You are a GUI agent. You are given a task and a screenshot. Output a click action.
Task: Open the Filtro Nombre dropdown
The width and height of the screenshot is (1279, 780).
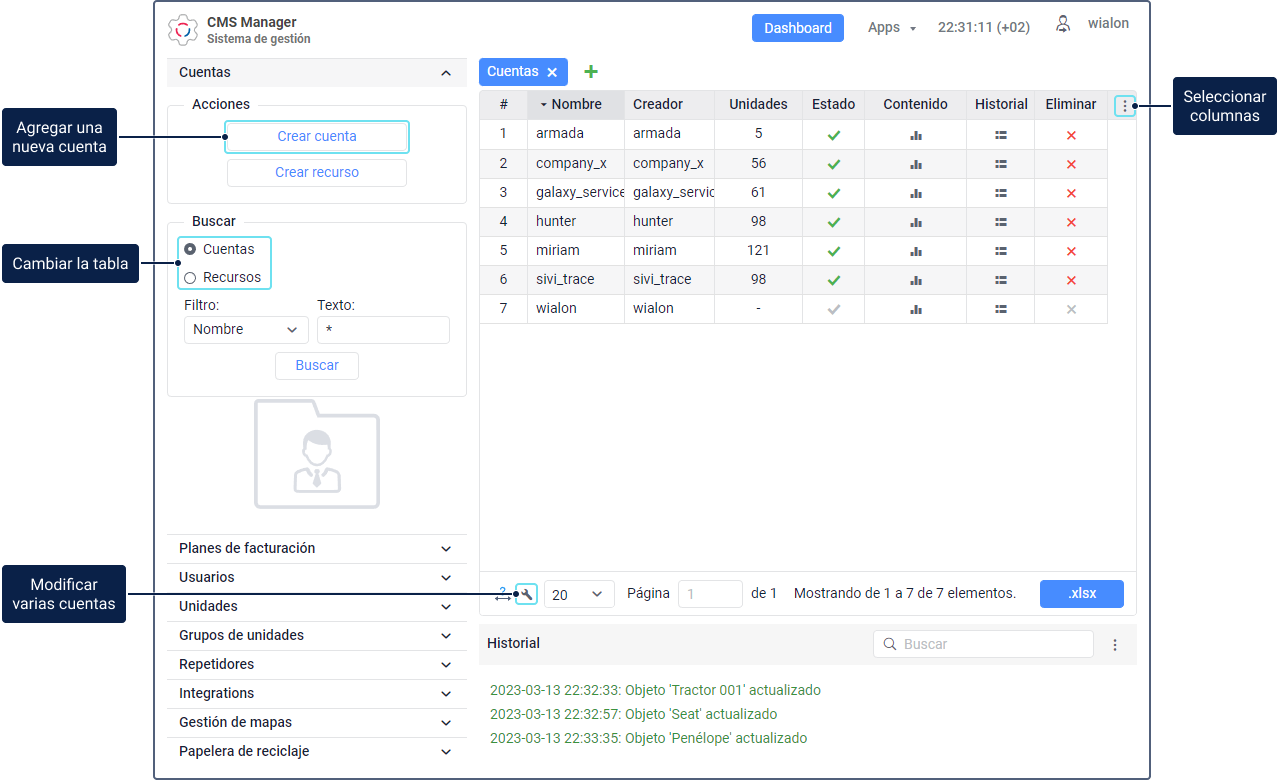click(x=246, y=330)
